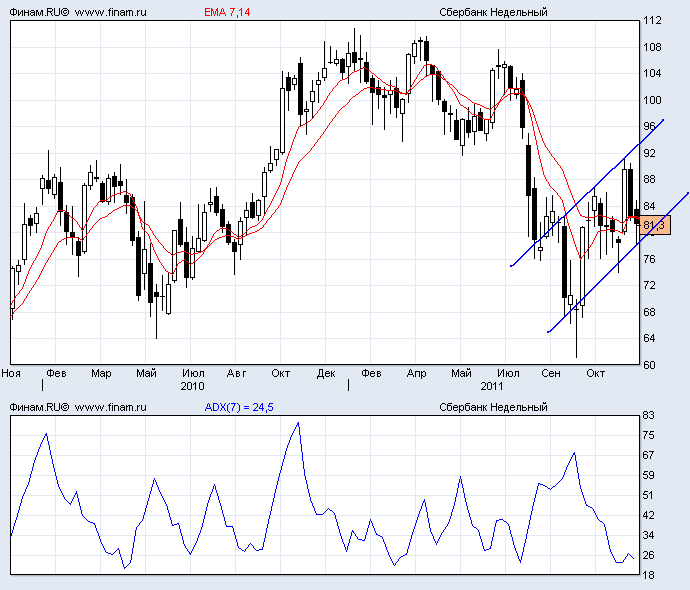This screenshot has width=690, height=590.
Task: Select the Дек month label
Action: 326,374
